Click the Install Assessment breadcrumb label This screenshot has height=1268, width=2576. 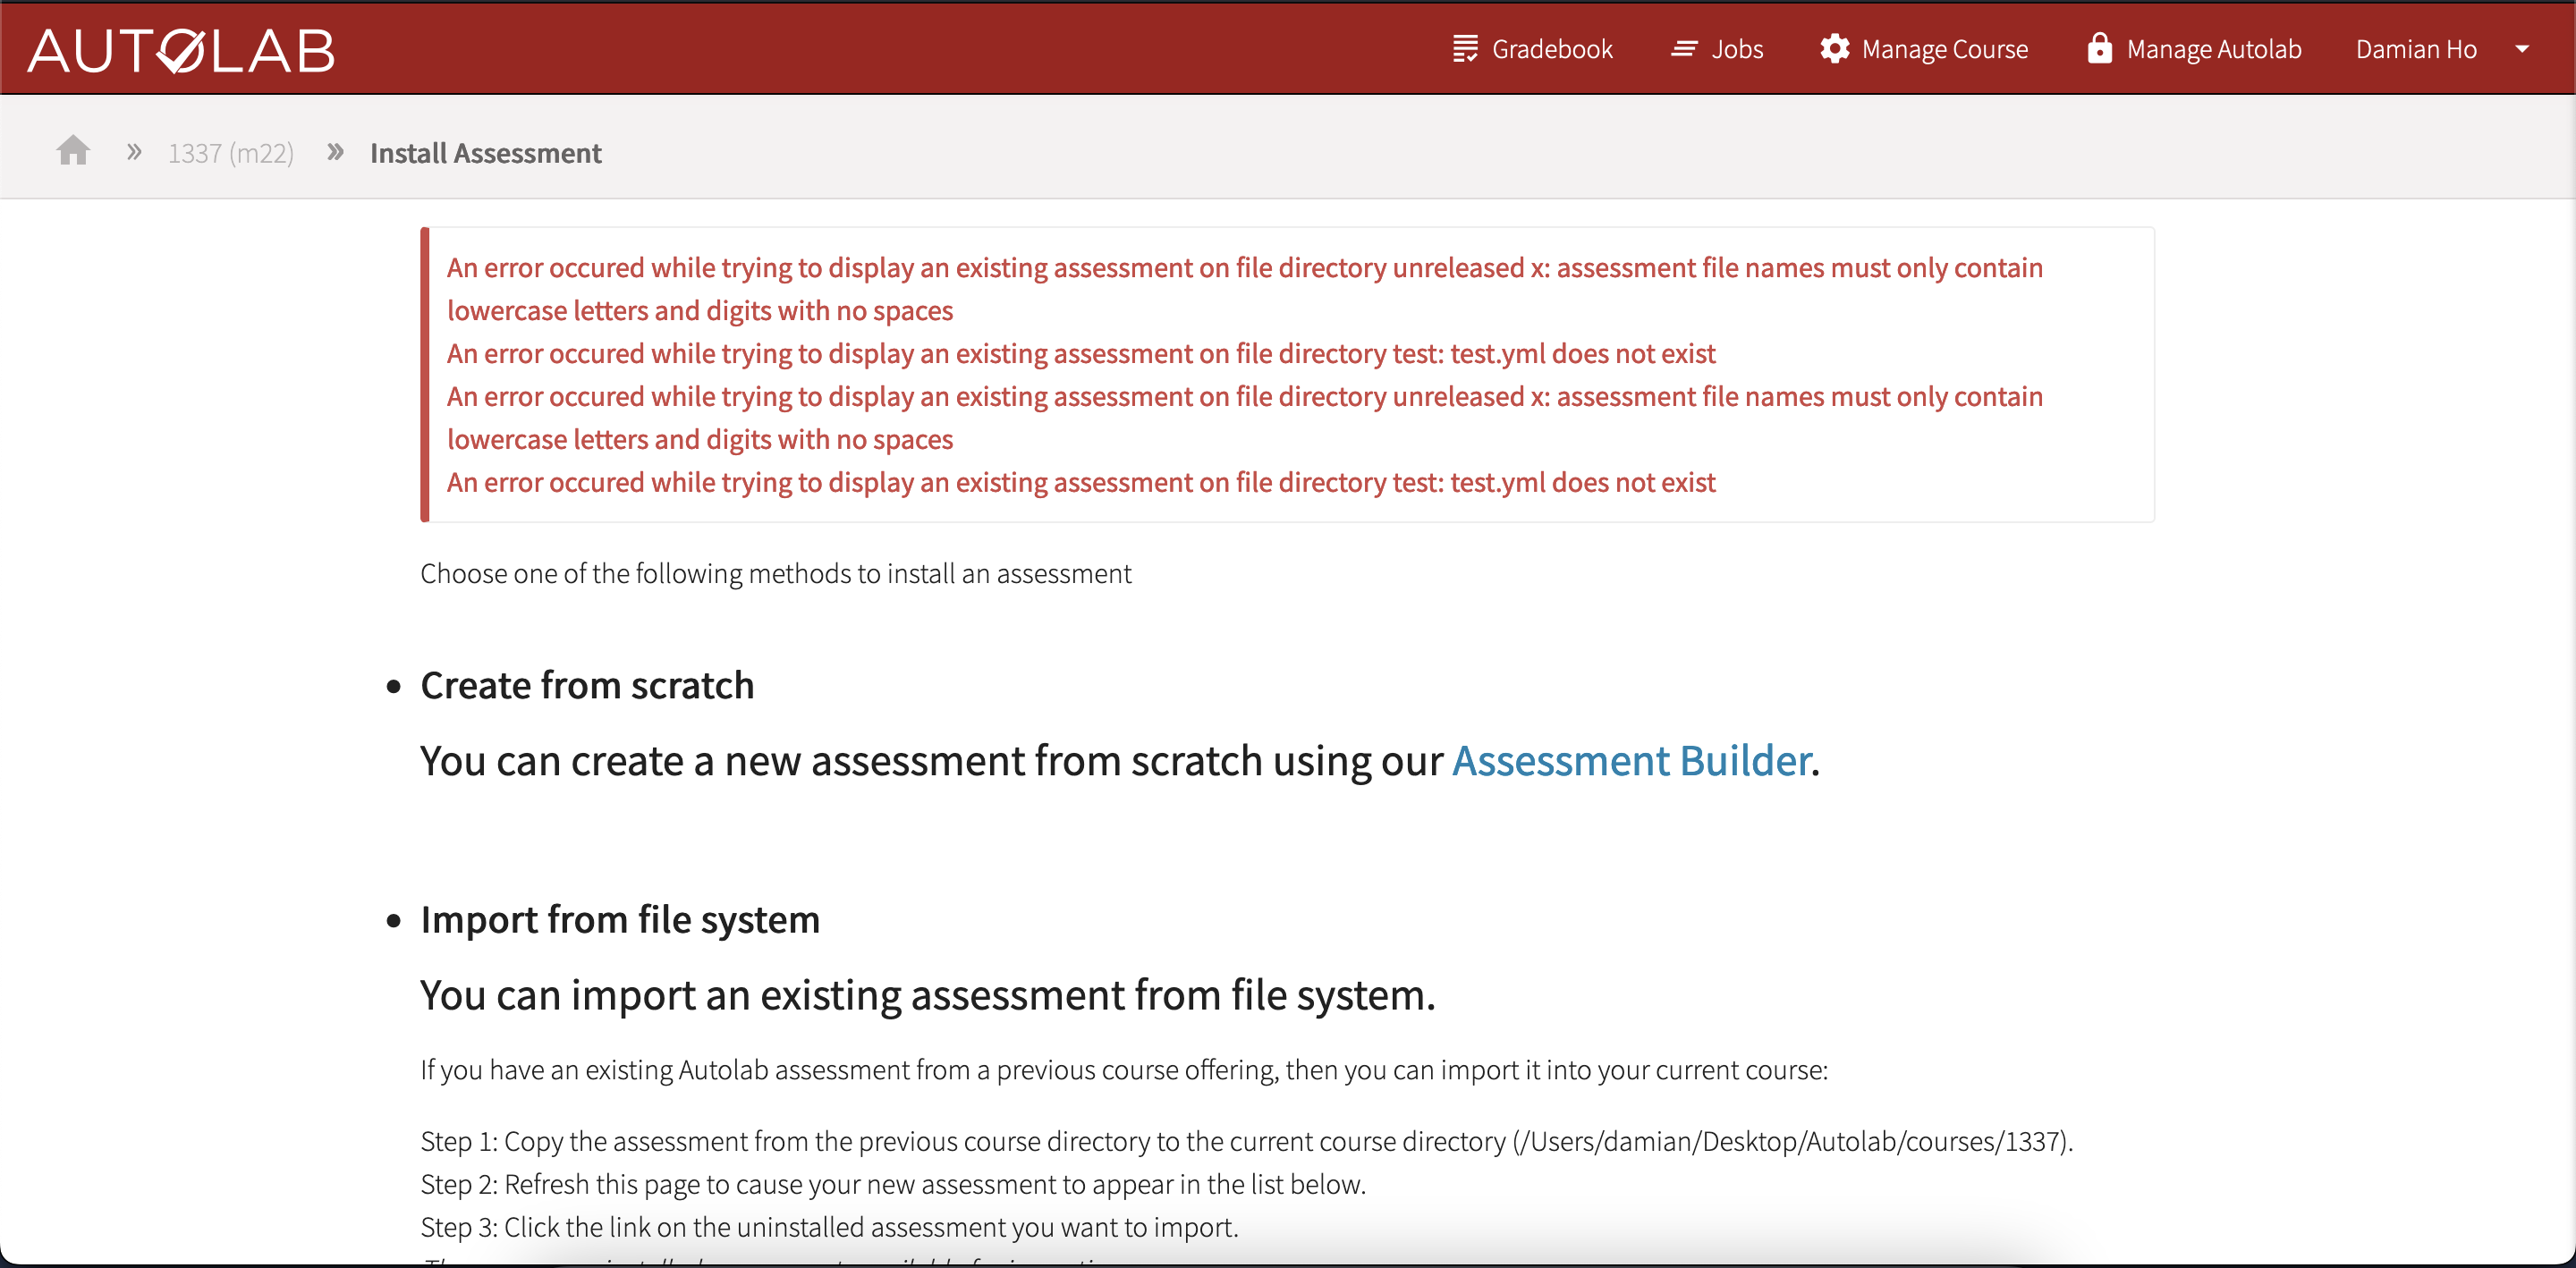[x=485, y=152]
